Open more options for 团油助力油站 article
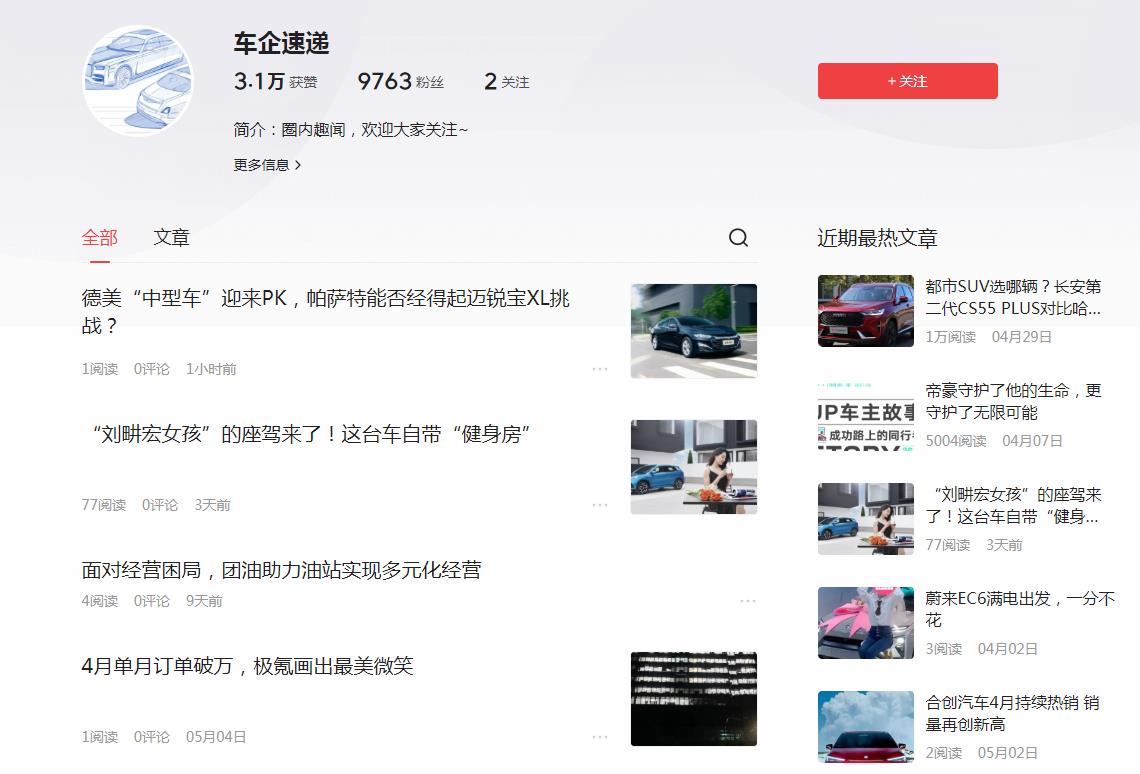Image resolution: width=1140 pixels, height=774 pixels. click(x=748, y=601)
